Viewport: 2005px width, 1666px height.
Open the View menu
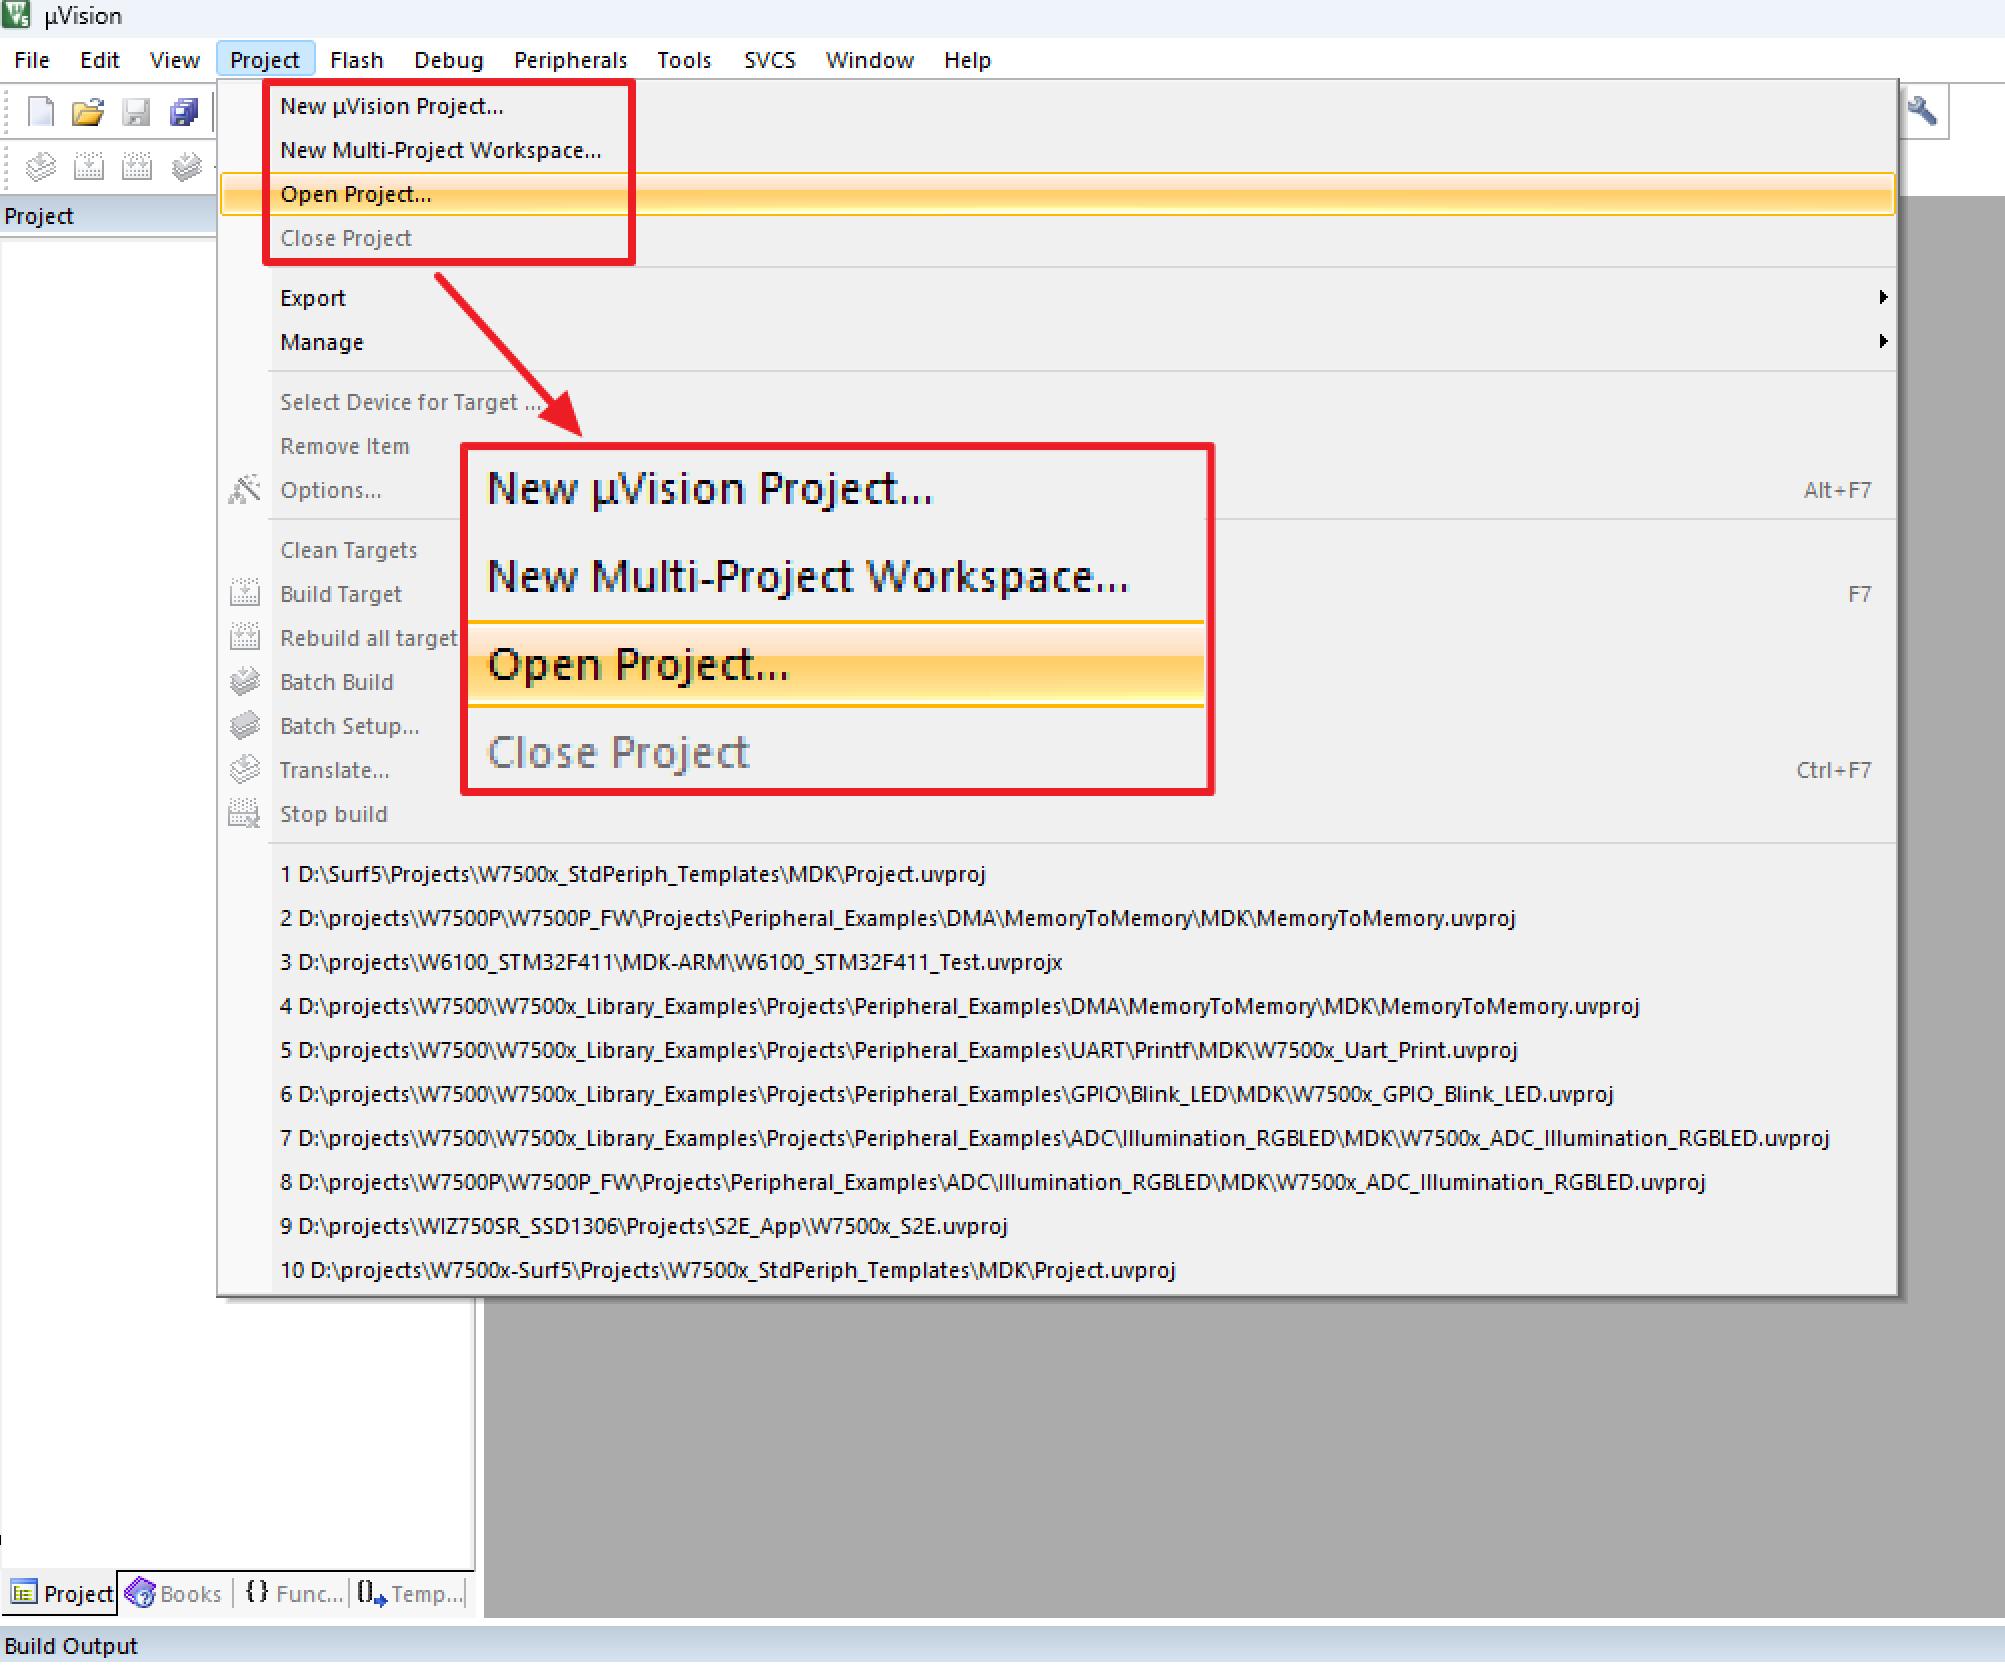coord(175,60)
